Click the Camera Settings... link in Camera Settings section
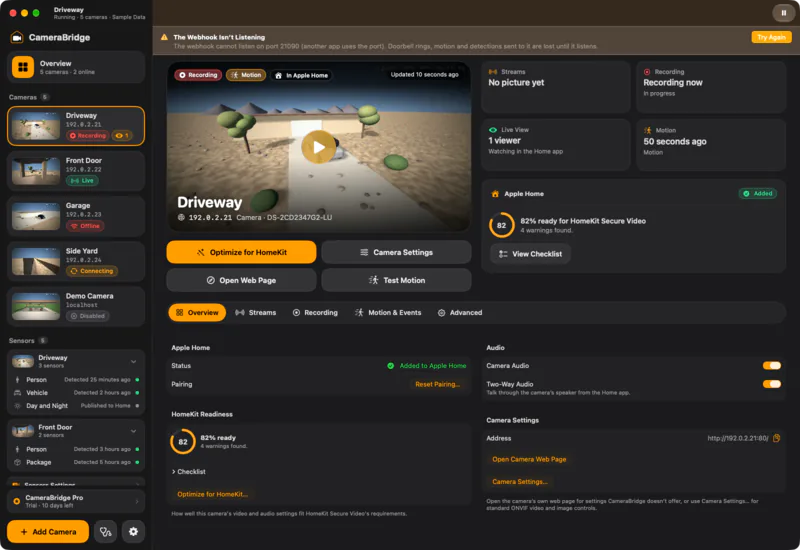 click(x=519, y=482)
